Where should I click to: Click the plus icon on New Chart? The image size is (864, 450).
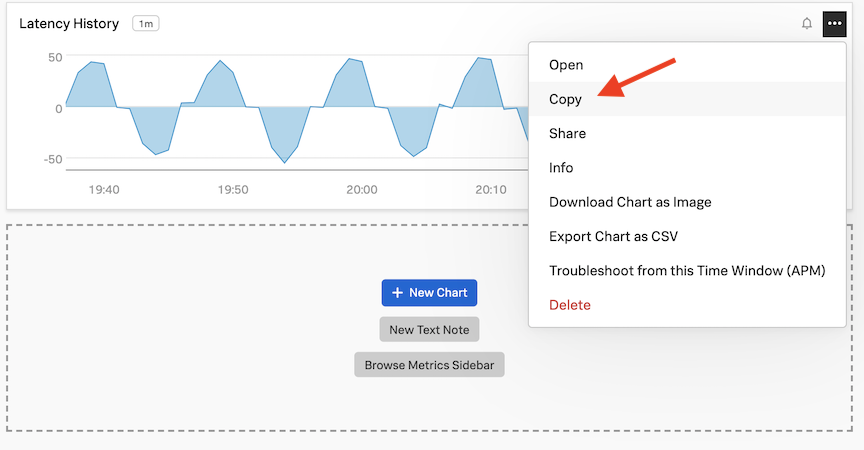(397, 292)
